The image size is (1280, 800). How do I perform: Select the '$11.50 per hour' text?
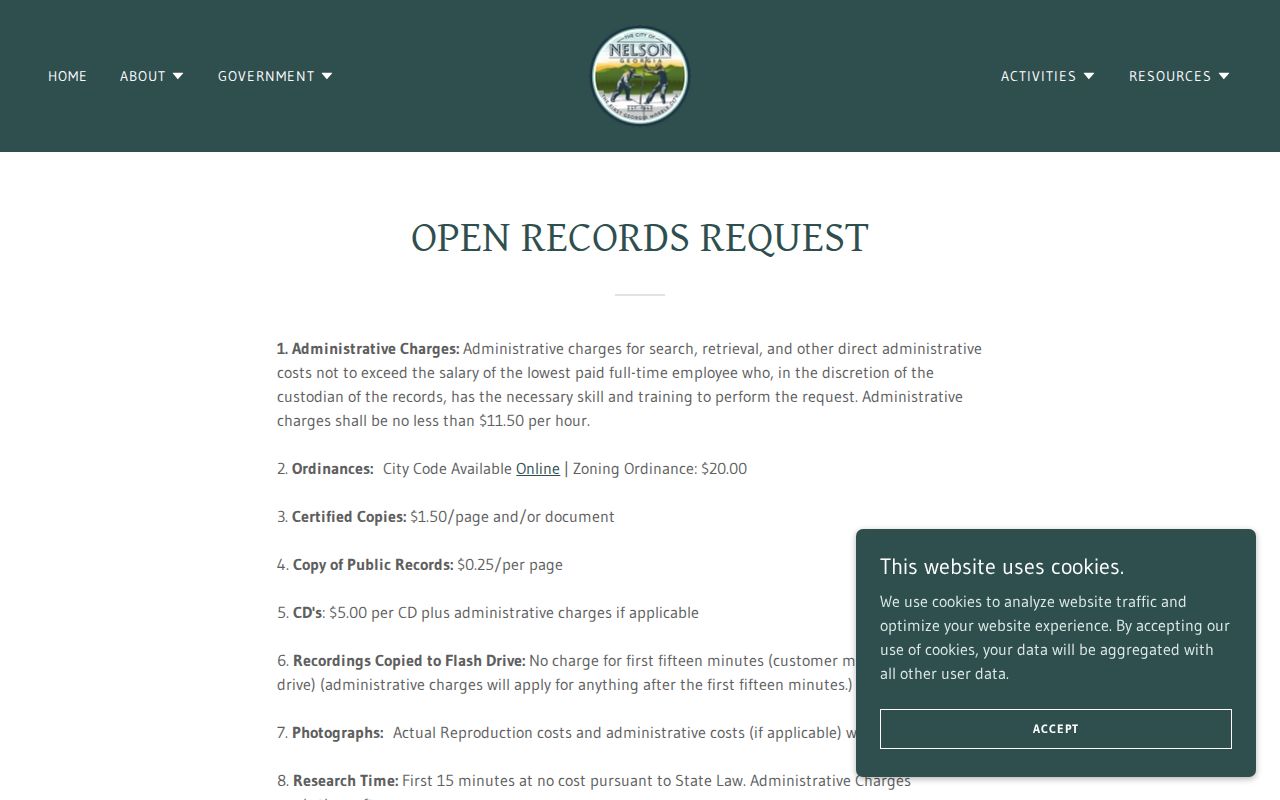533,421
